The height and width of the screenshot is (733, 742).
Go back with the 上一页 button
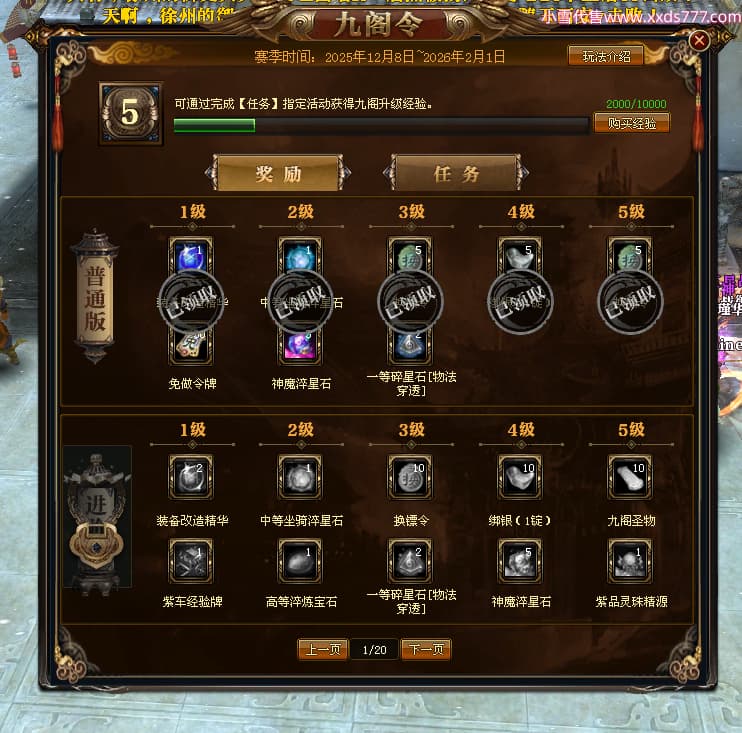pos(323,649)
